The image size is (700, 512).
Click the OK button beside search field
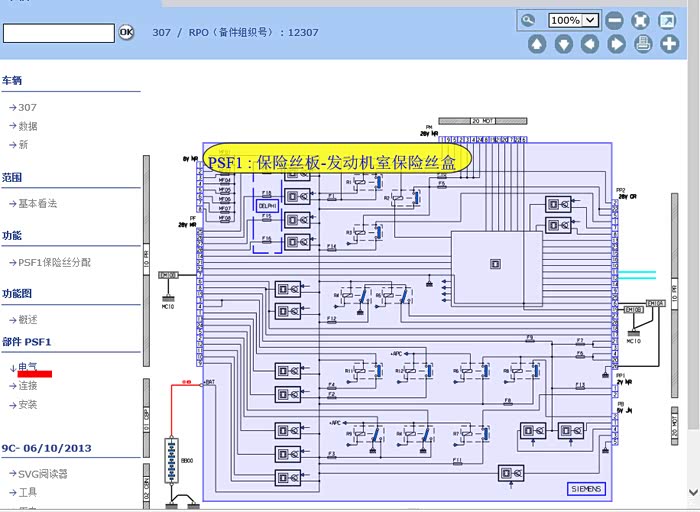click(126, 32)
